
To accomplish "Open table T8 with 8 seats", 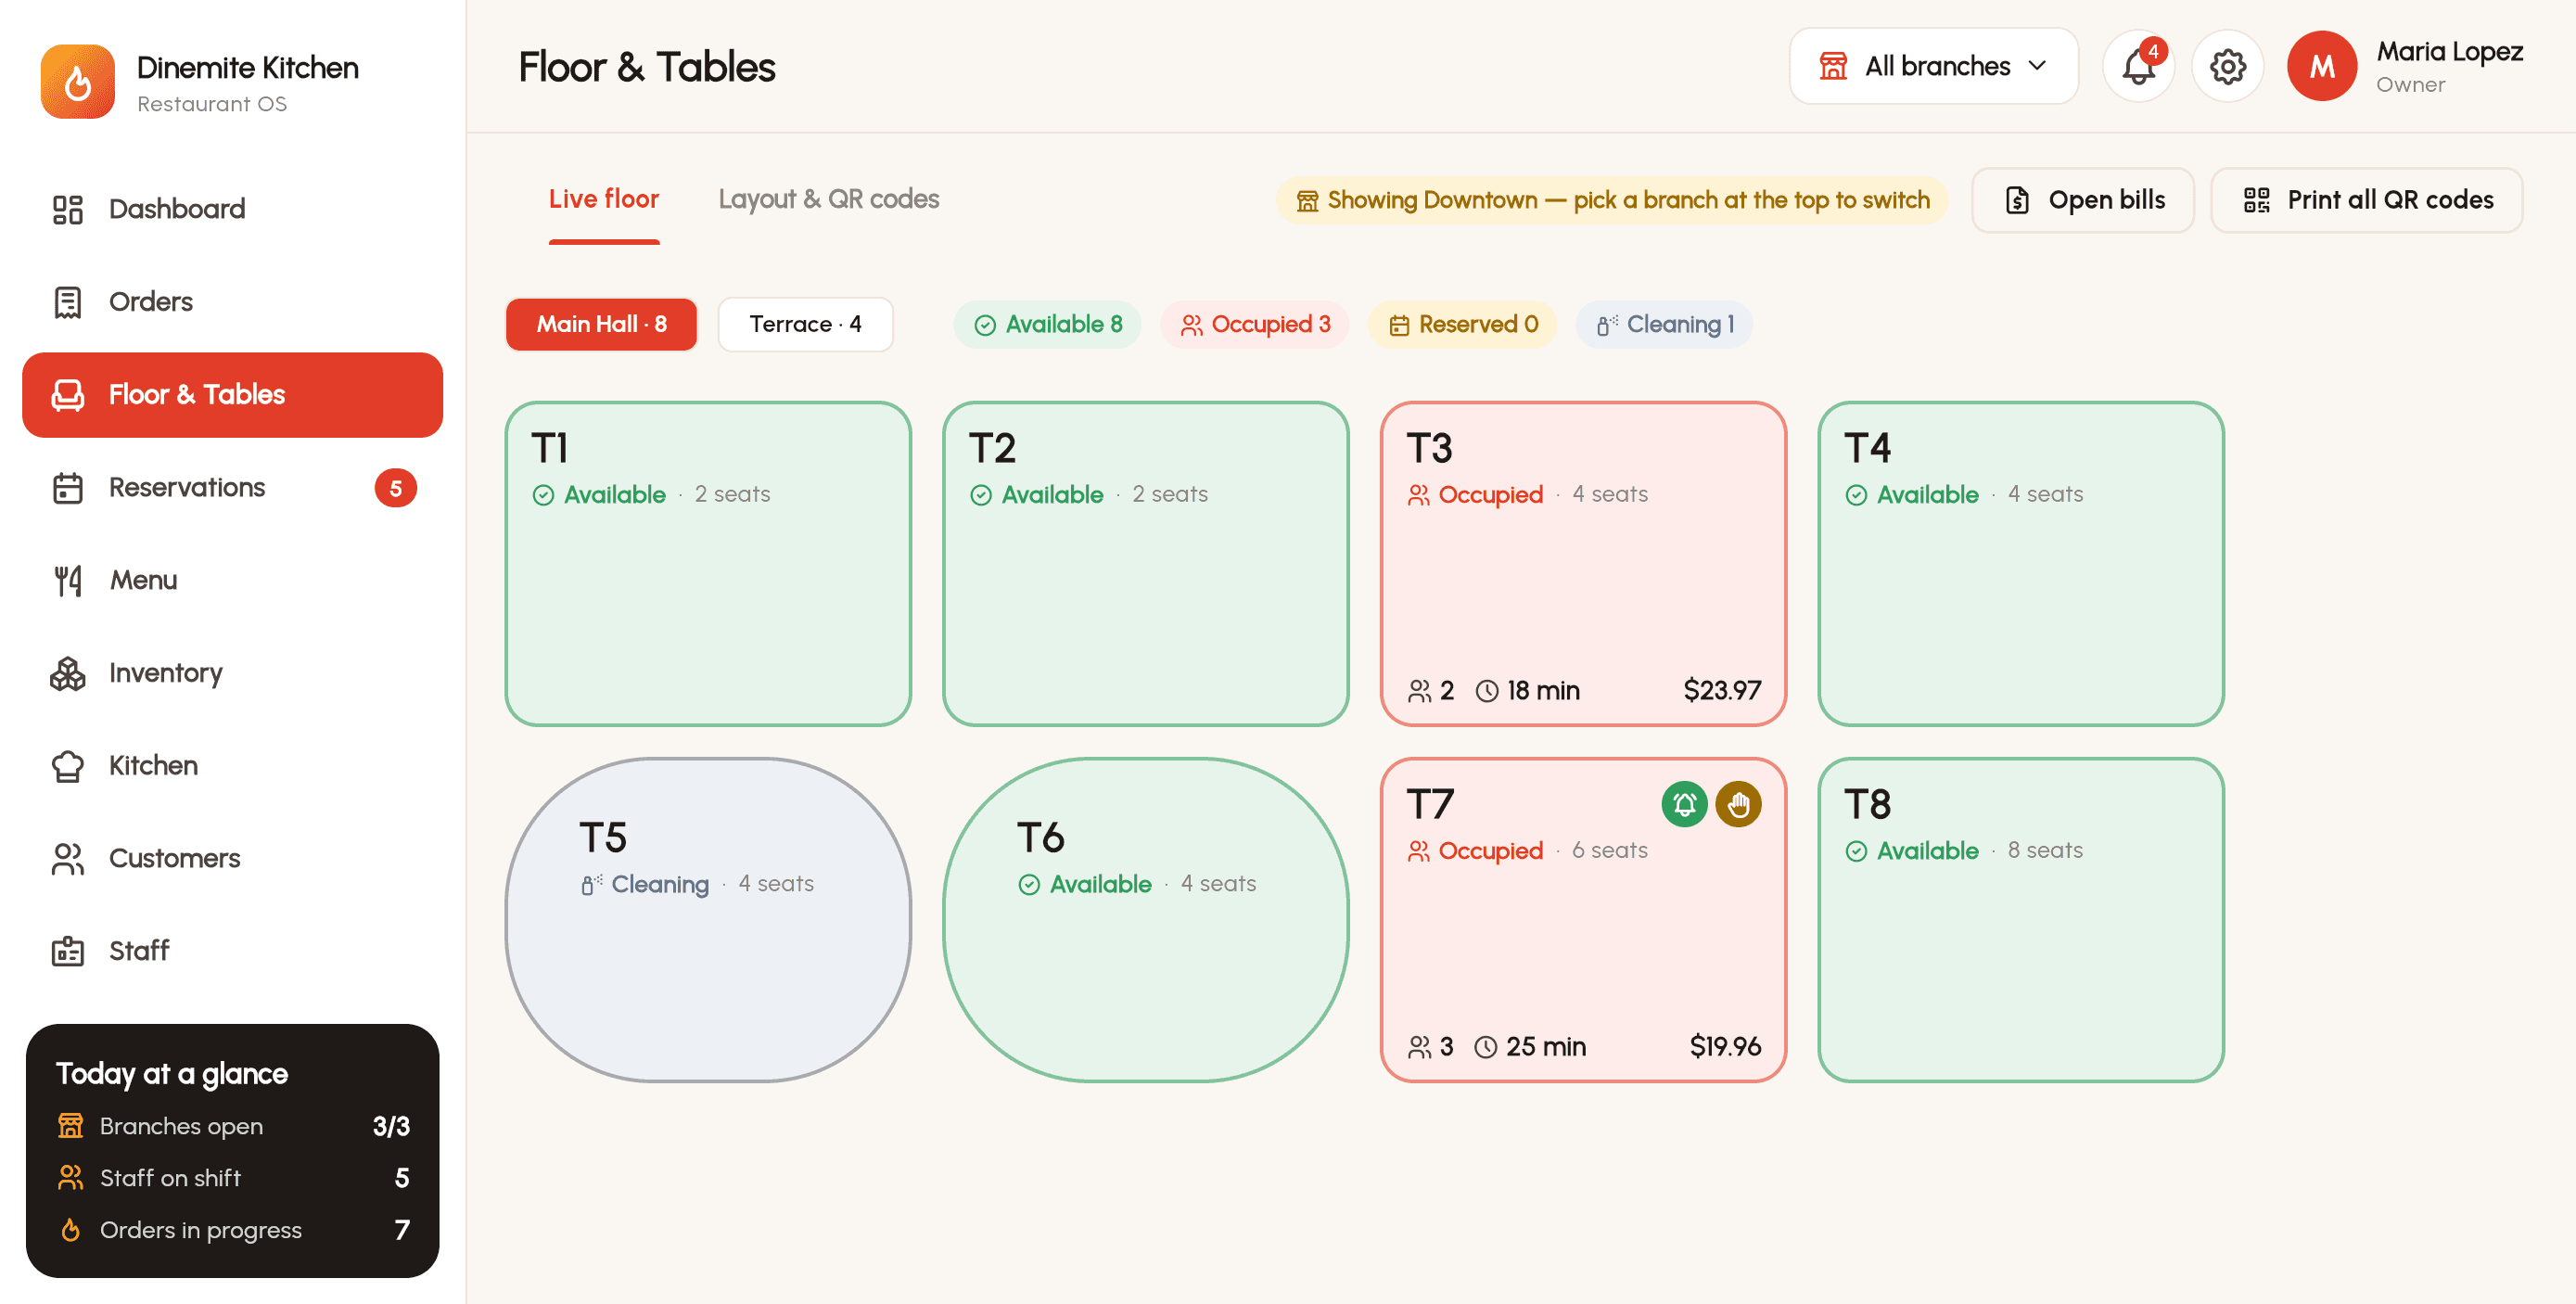I will coord(2020,920).
